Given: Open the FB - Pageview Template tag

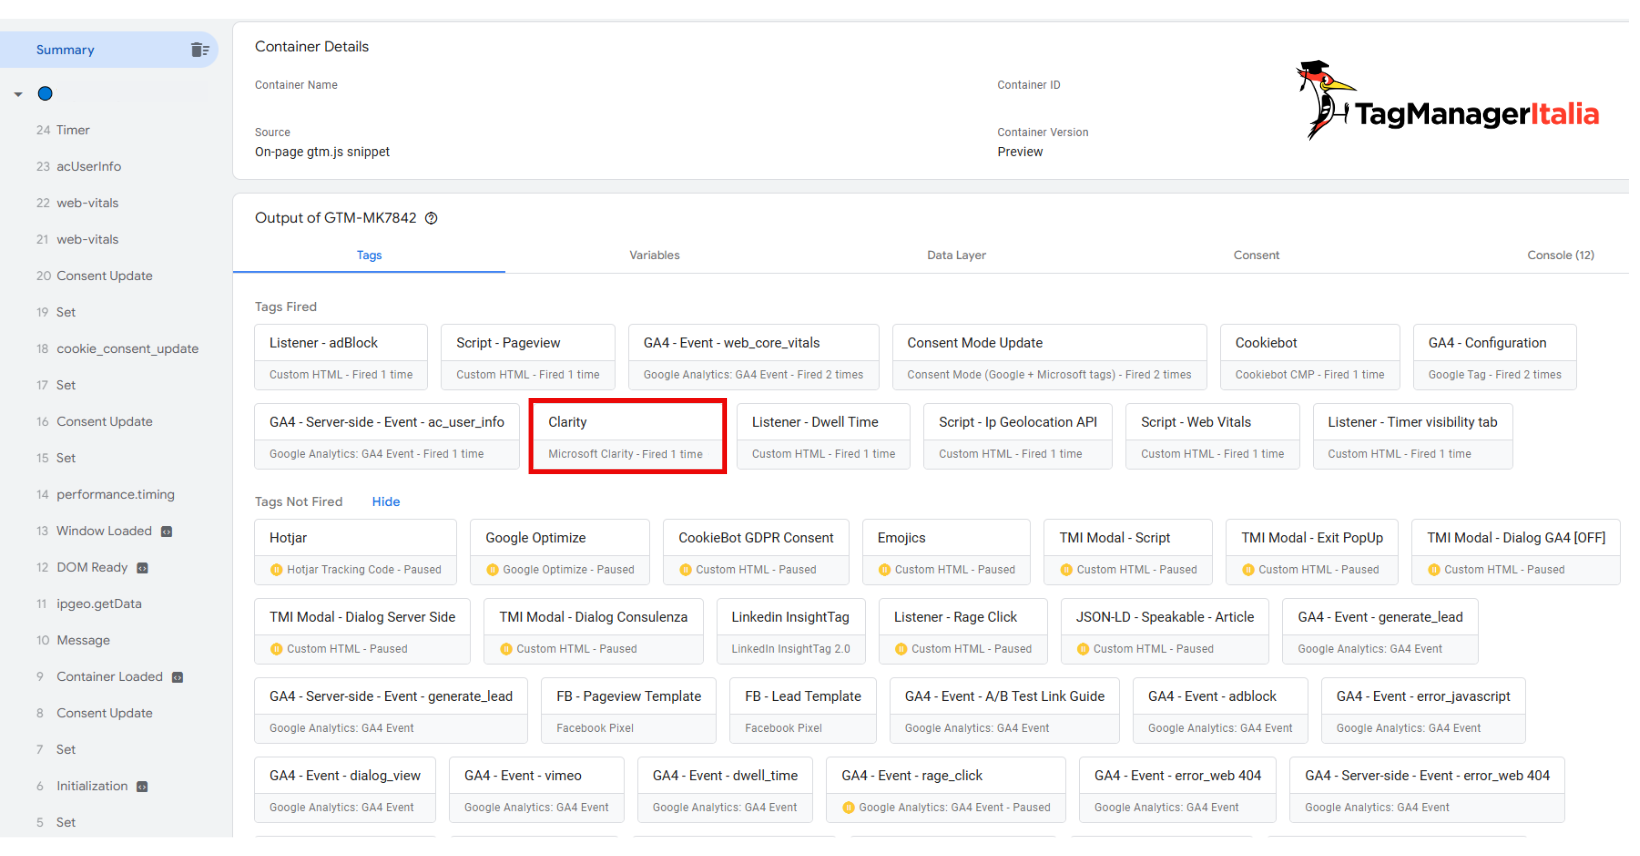Looking at the screenshot, I should (629, 711).
